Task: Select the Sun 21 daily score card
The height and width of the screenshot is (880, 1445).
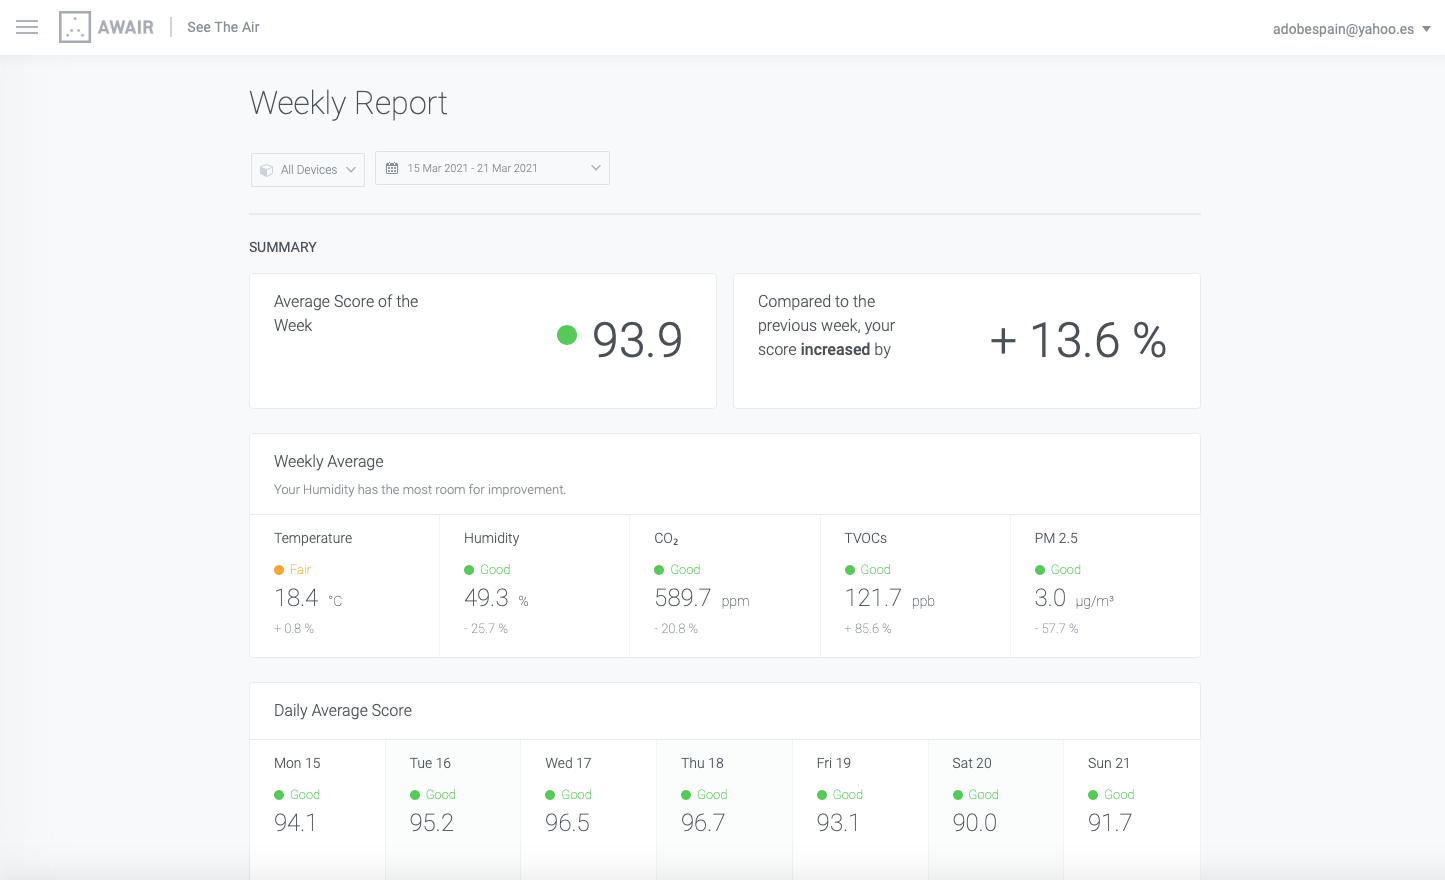Action: pyautogui.click(x=1130, y=800)
